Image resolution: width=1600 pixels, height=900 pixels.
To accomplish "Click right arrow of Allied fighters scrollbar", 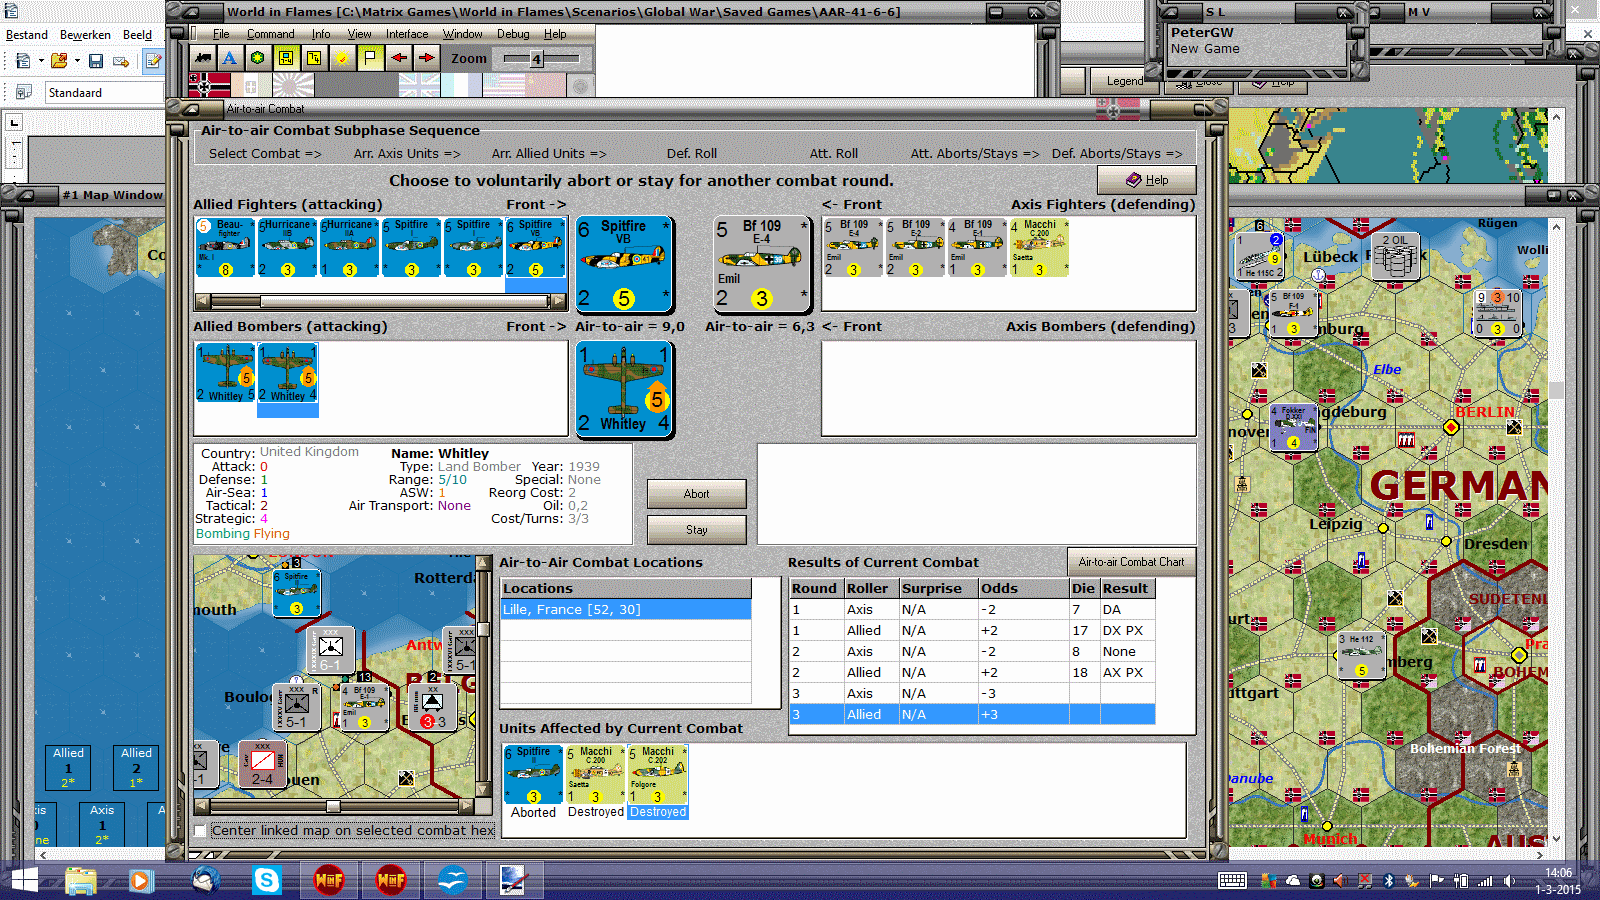I will point(559,300).
